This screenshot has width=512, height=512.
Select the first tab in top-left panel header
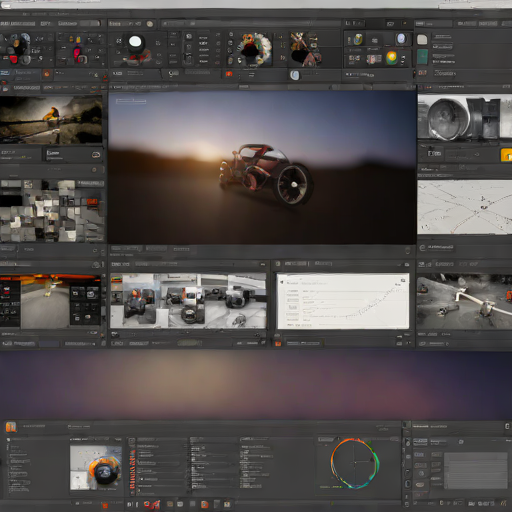click(x=18, y=24)
